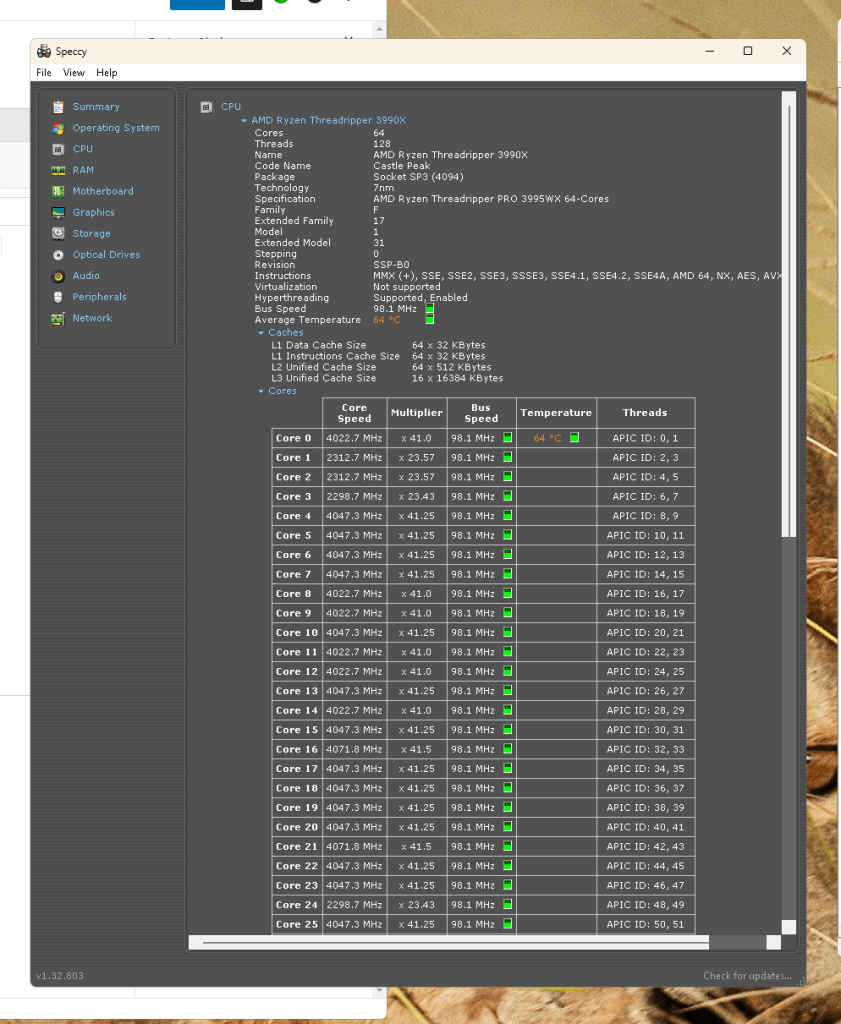Click the Socket SP3 (4094) package value
This screenshot has height=1024, width=841.
tap(418, 177)
